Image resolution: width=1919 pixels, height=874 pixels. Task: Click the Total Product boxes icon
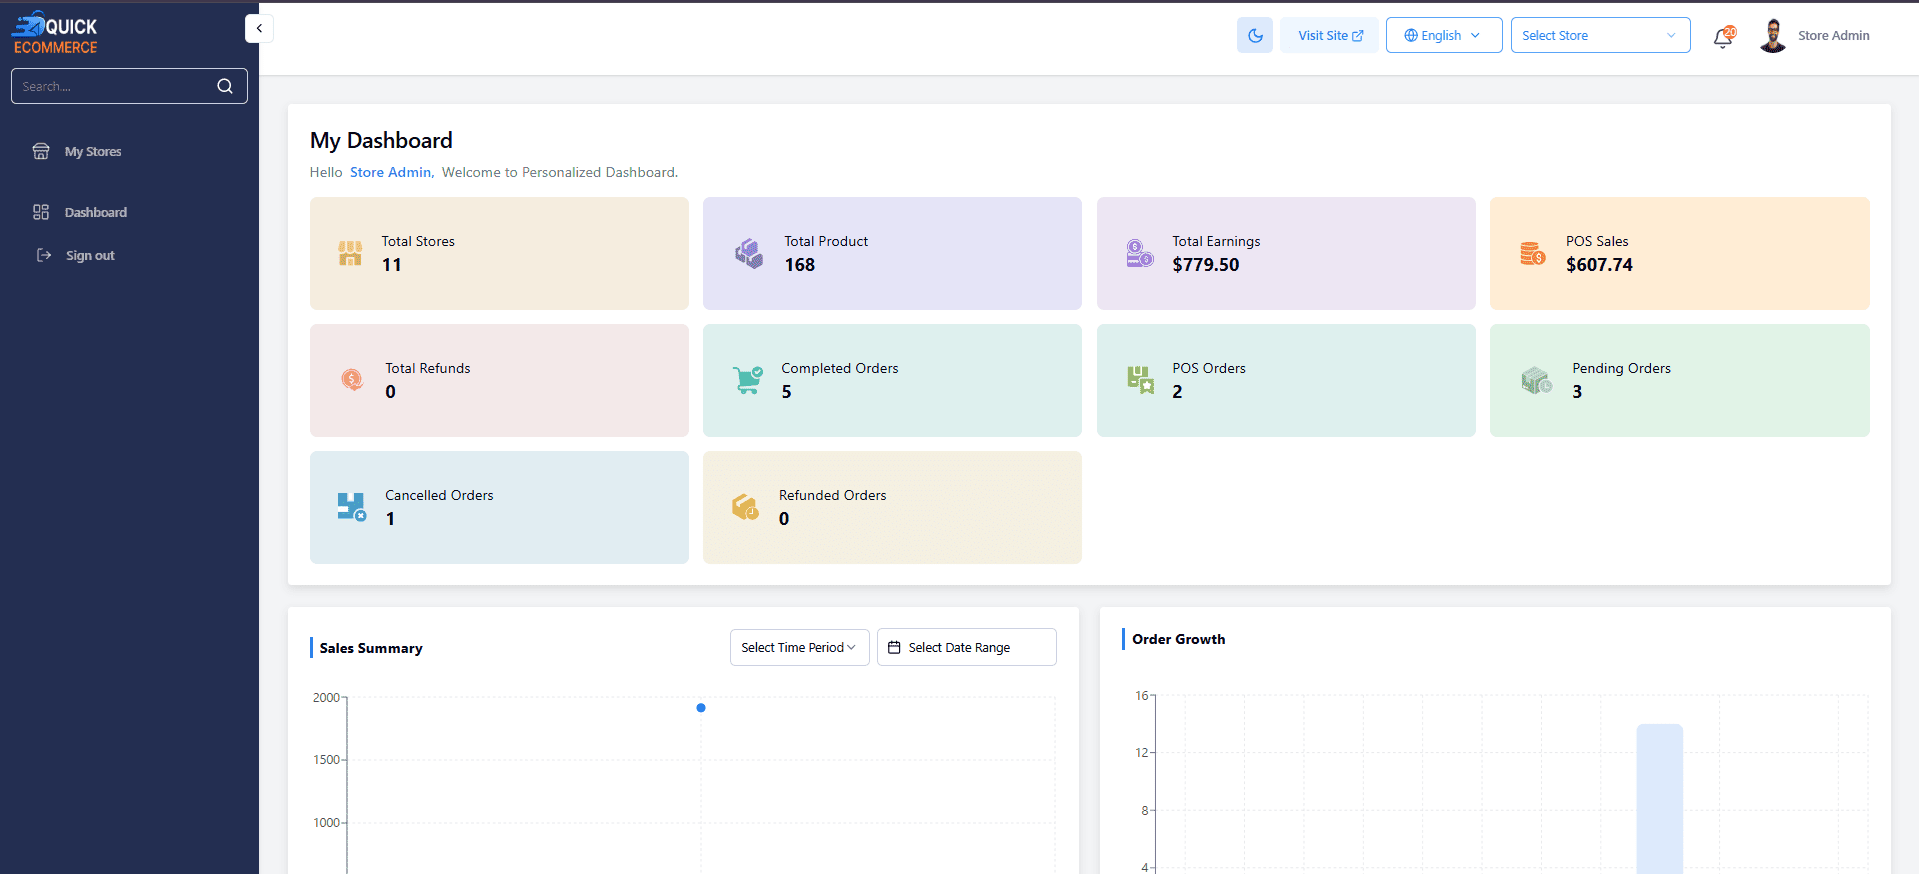click(x=748, y=254)
